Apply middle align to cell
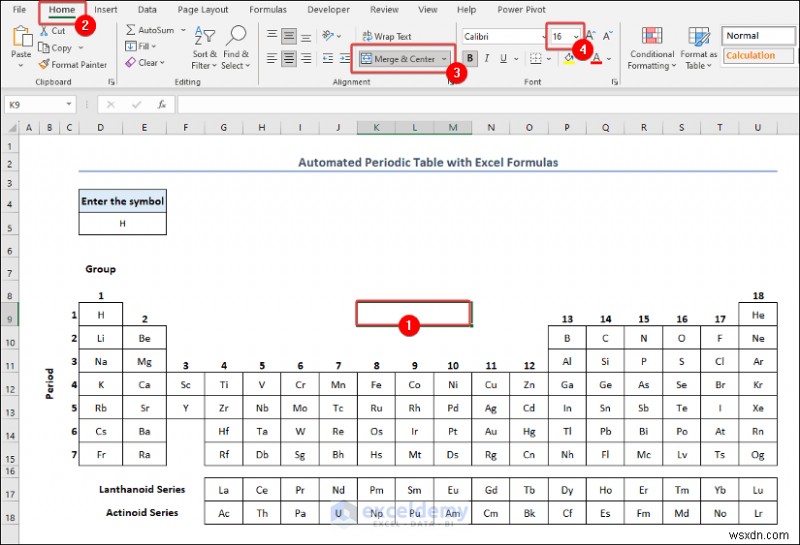Viewport: 800px width, 545px height. [x=289, y=36]
